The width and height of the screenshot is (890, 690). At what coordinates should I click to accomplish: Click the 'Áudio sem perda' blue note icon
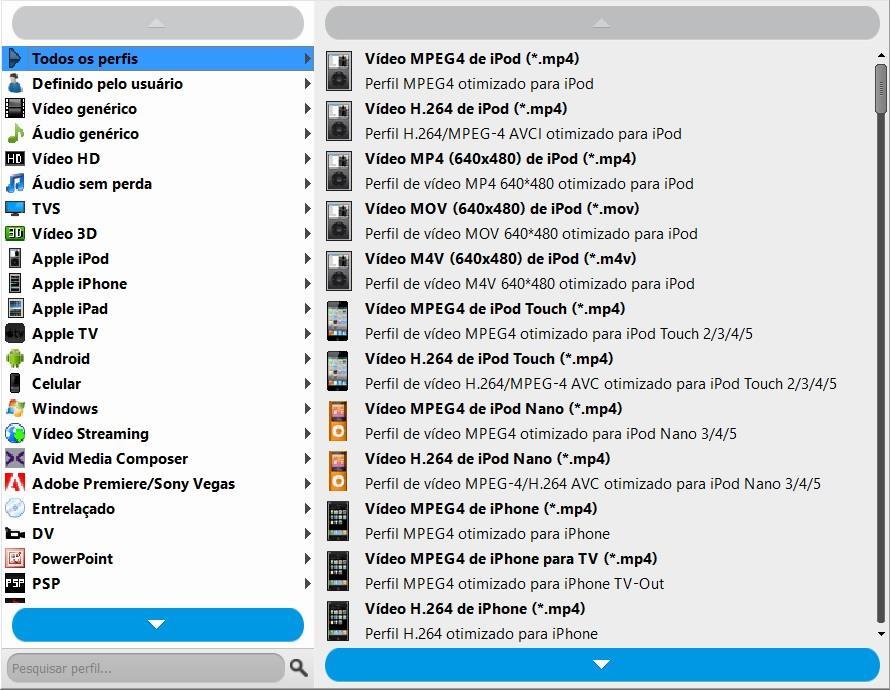[15, 183]
